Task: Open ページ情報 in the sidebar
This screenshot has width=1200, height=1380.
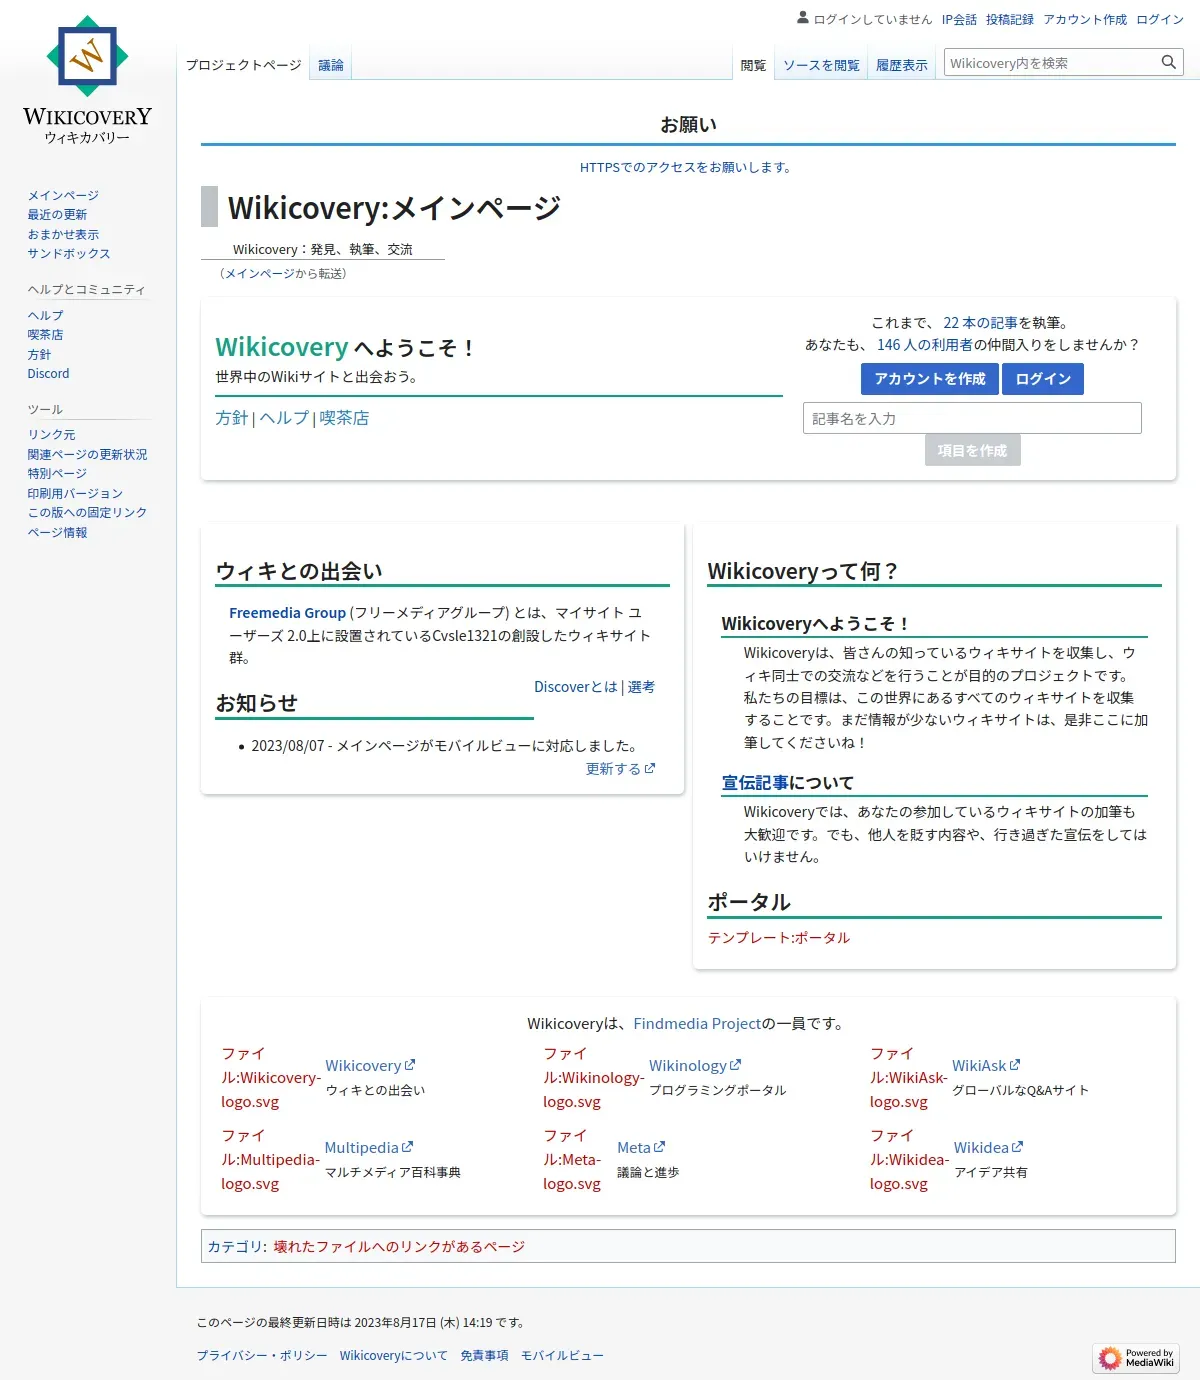Action: coord(57,532)
